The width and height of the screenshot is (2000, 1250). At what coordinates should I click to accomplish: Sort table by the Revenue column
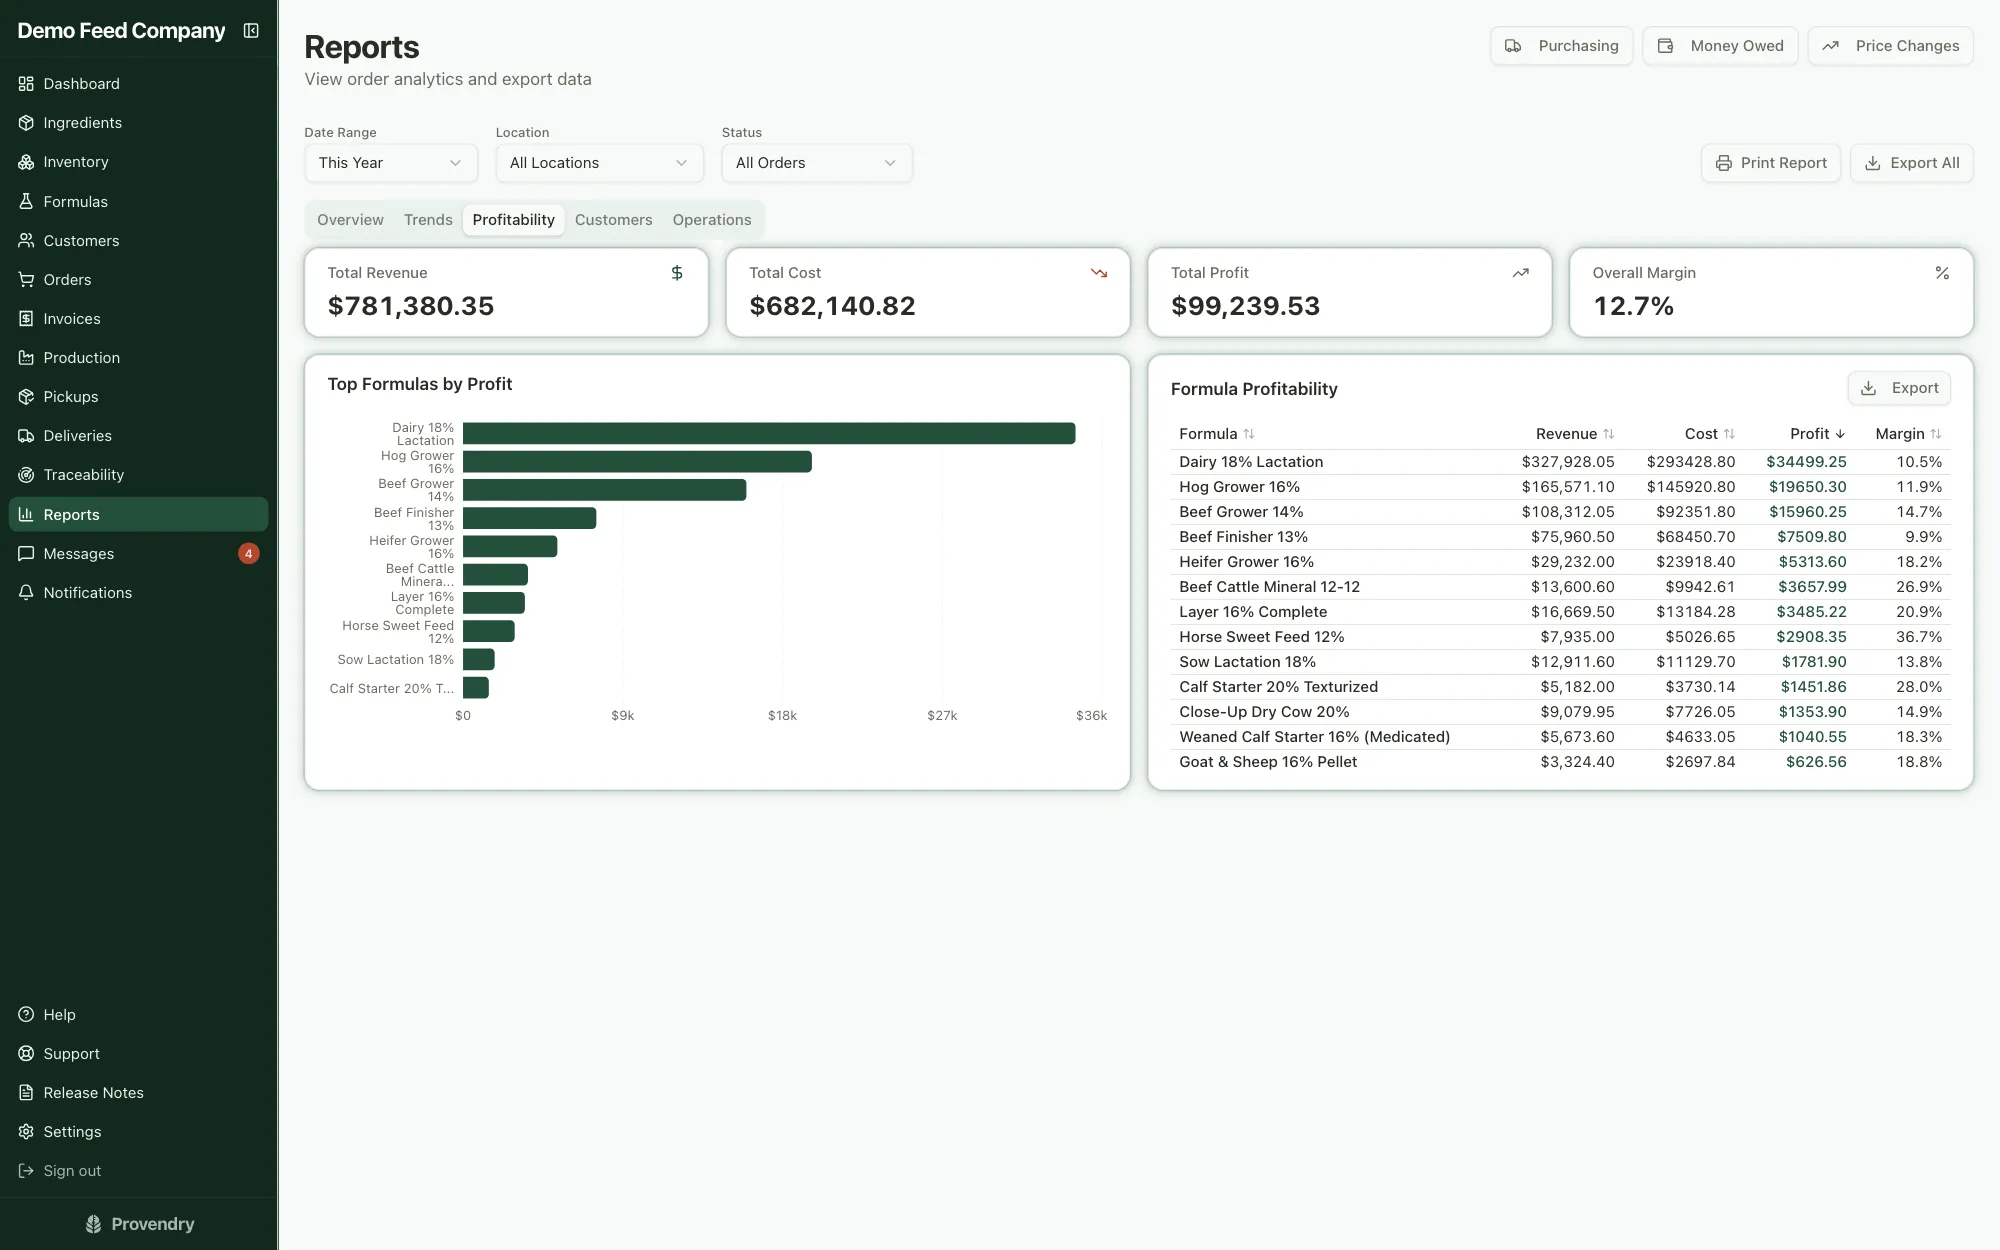point(1575,434)
